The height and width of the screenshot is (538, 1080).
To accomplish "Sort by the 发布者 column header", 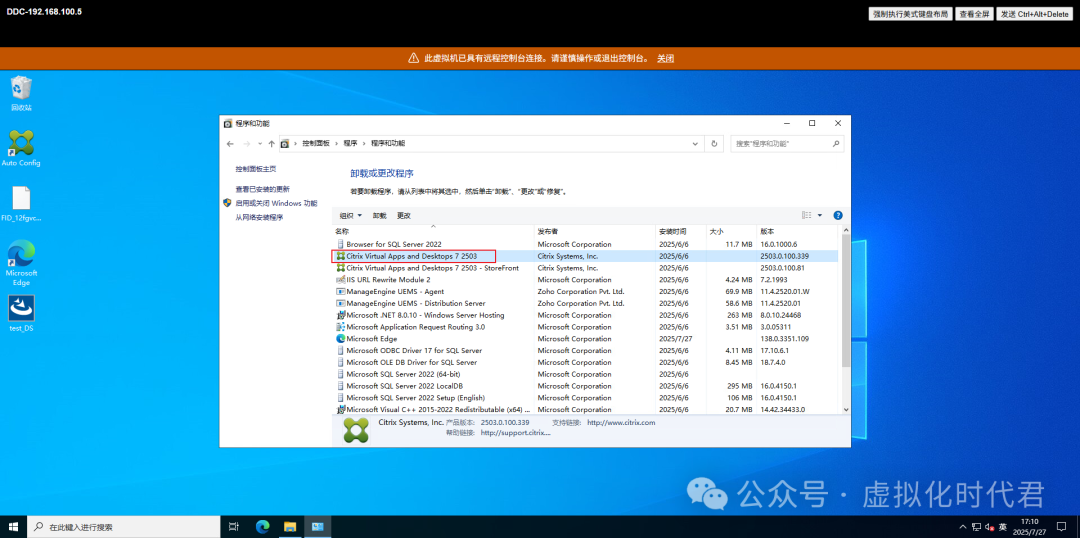I will click(595, 231).
